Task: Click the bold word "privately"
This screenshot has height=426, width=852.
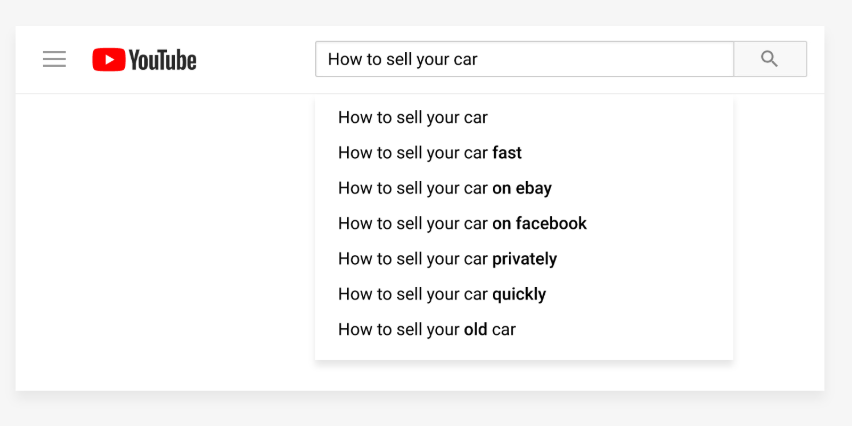Action: pyautogui.click(x=525, y=259)
